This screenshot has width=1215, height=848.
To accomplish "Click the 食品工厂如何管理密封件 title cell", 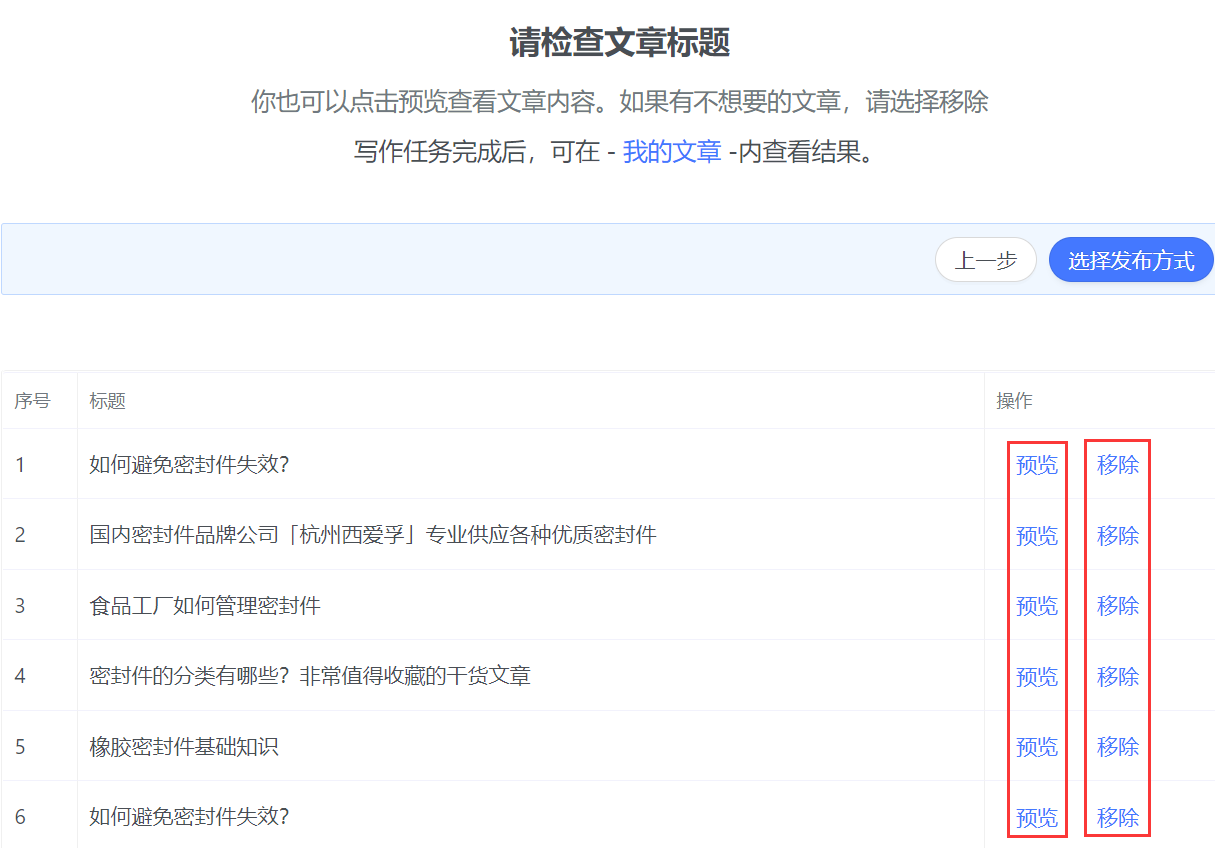I will tap(205, 606).
